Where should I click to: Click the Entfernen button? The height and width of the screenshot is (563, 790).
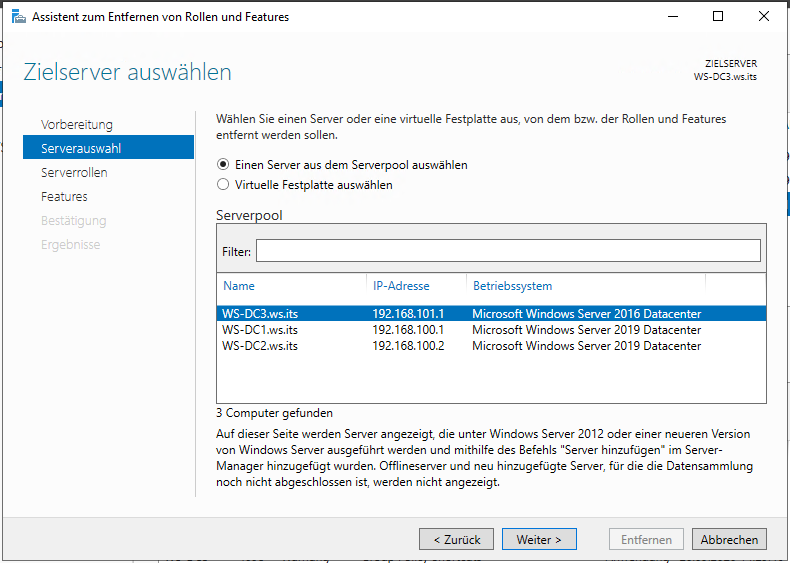(x=646, y=539)
